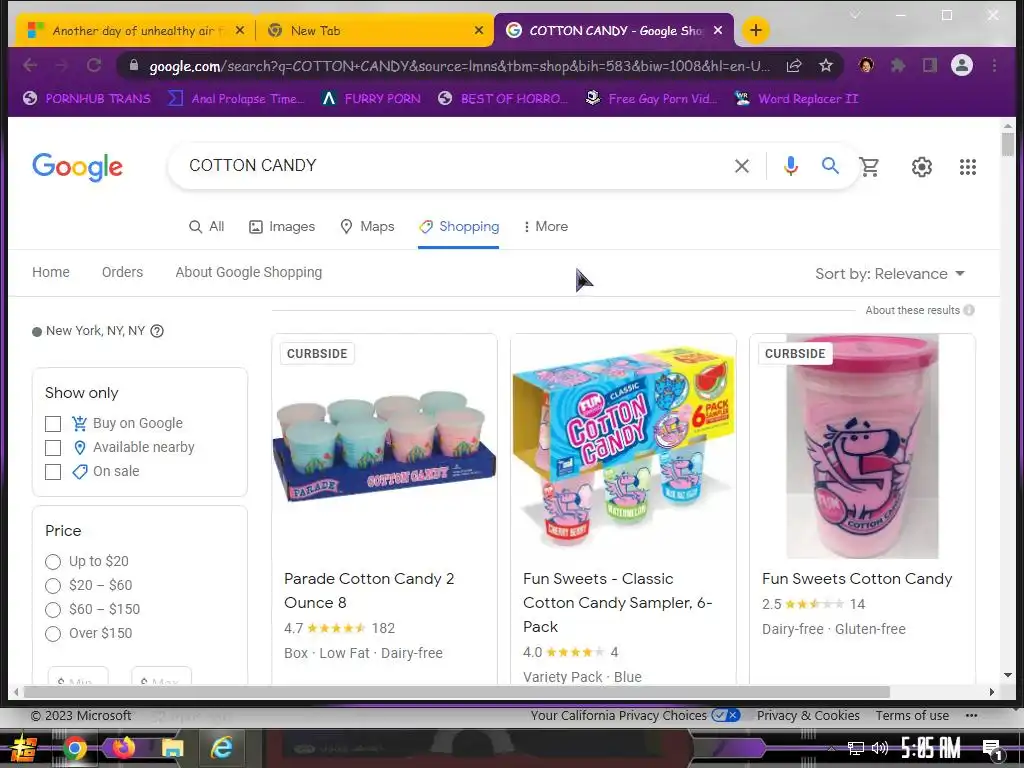Open Fun Sweets Classic Cotton Candy Sampler listing
Screen dimensions: 1024x768
coord(617,603)
